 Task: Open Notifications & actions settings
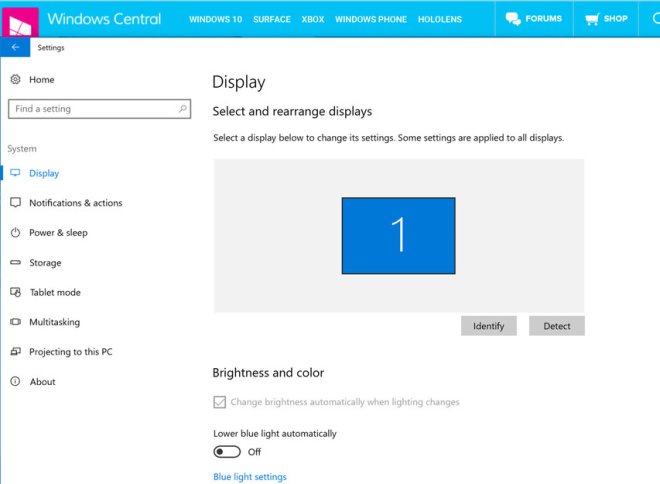coord(76,203)
